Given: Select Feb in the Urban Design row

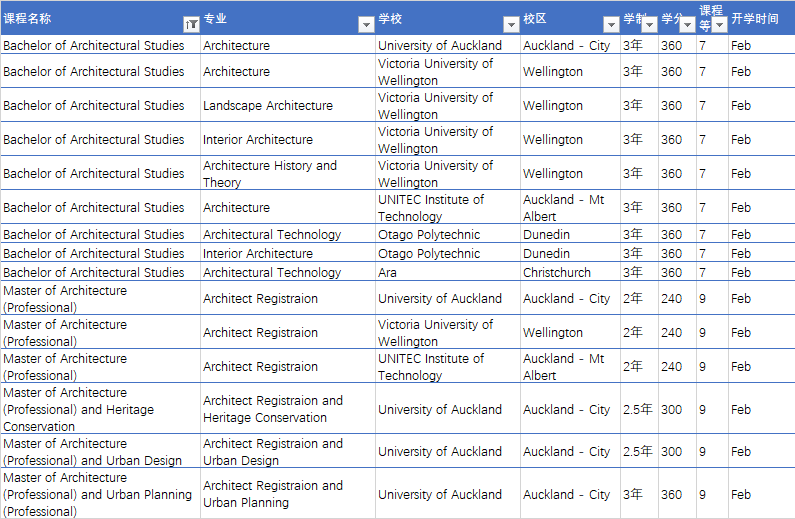Looking at the screenshot, I should click(741, 452).
